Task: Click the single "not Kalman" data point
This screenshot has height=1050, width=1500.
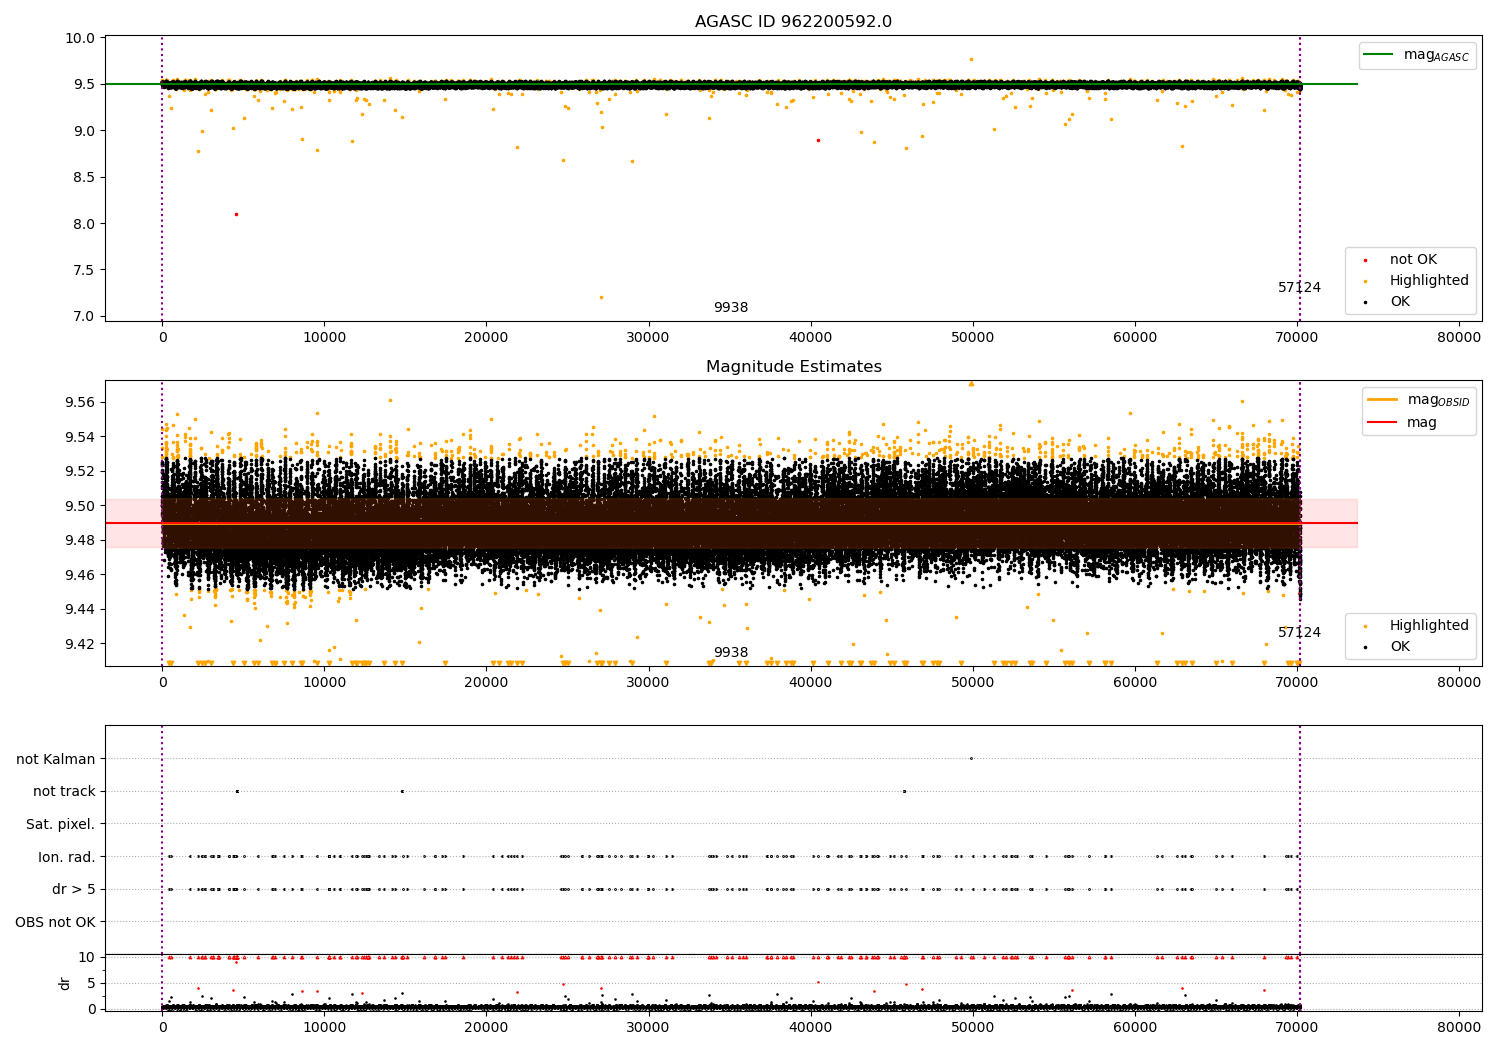Action: (971, 758)
